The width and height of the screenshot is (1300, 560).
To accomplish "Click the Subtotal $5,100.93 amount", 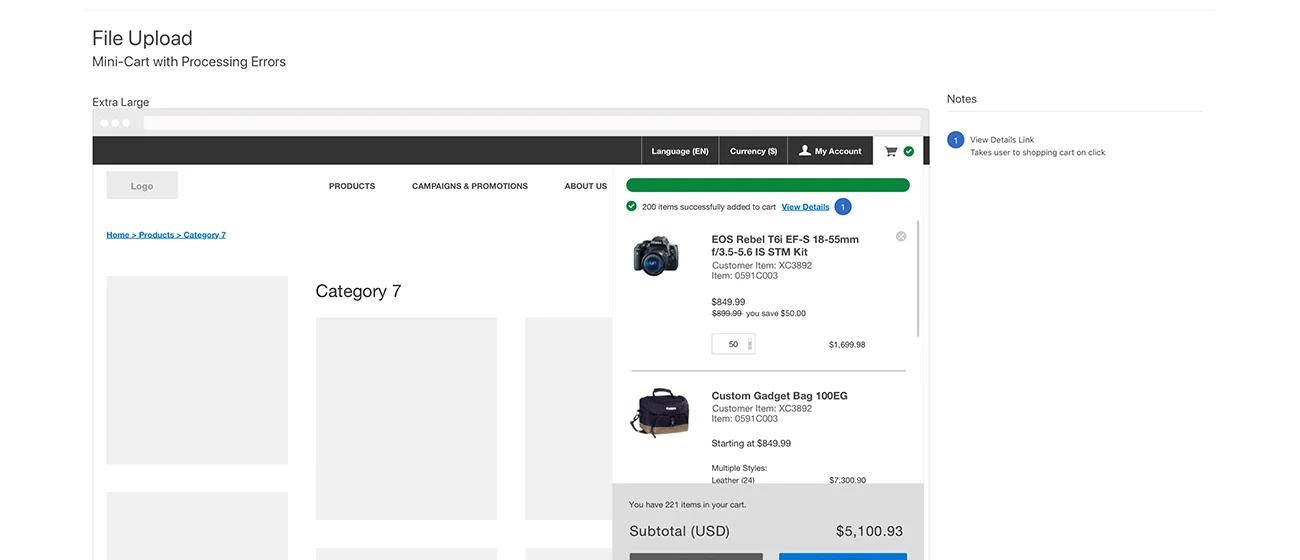I will pos(869,531).
